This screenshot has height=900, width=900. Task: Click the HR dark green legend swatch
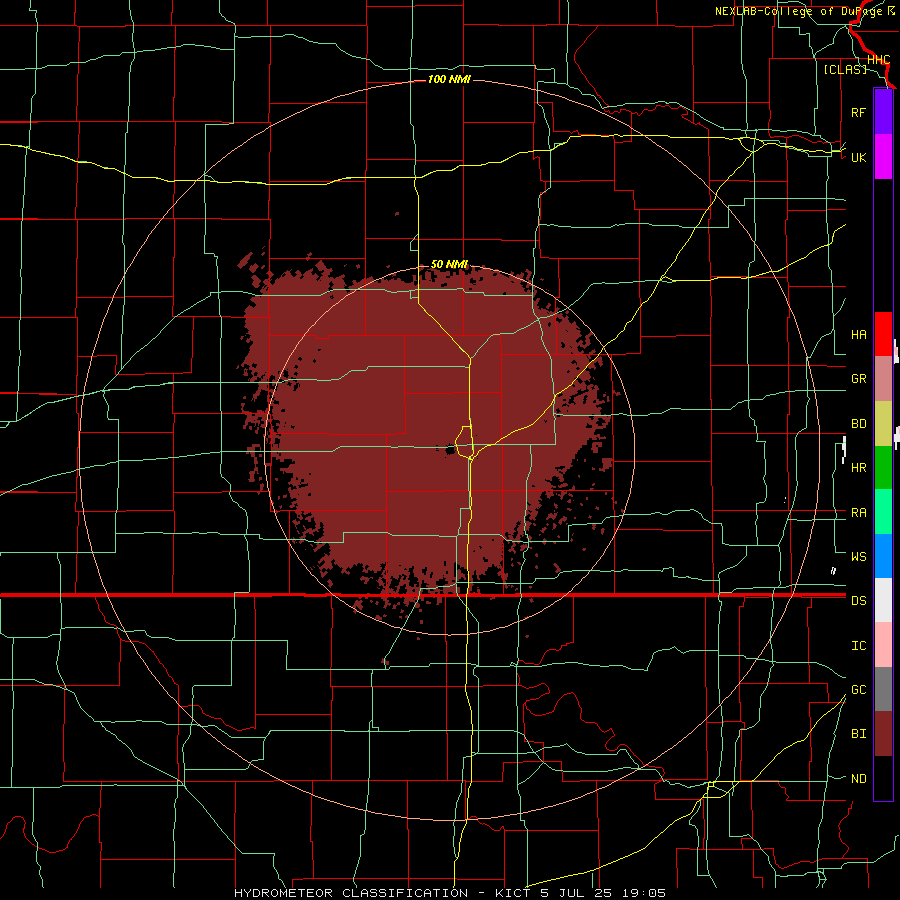(x=883, y=468)
